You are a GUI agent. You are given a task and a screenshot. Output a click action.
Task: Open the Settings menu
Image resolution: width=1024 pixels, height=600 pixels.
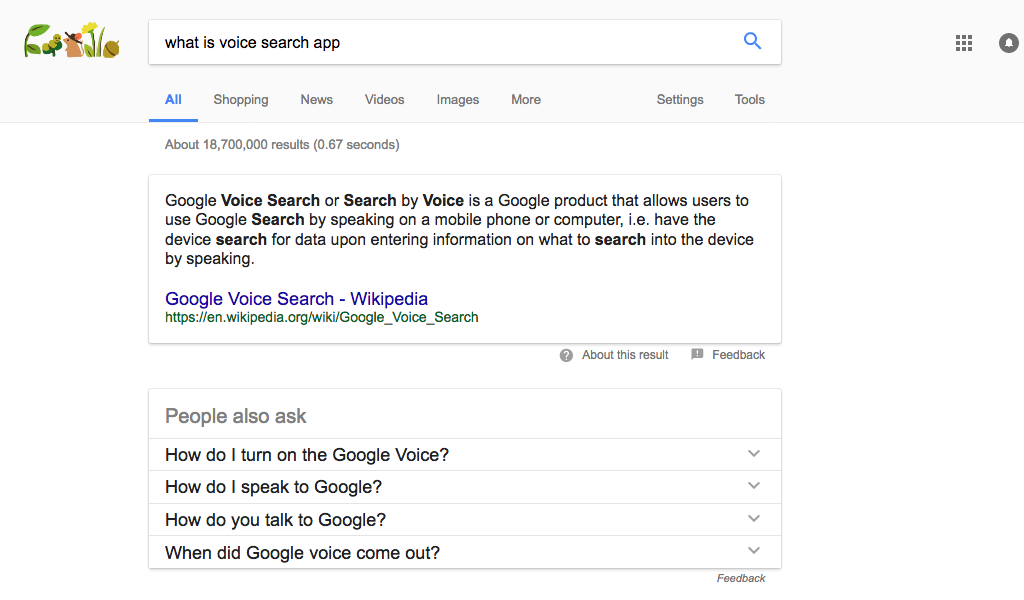680,100
